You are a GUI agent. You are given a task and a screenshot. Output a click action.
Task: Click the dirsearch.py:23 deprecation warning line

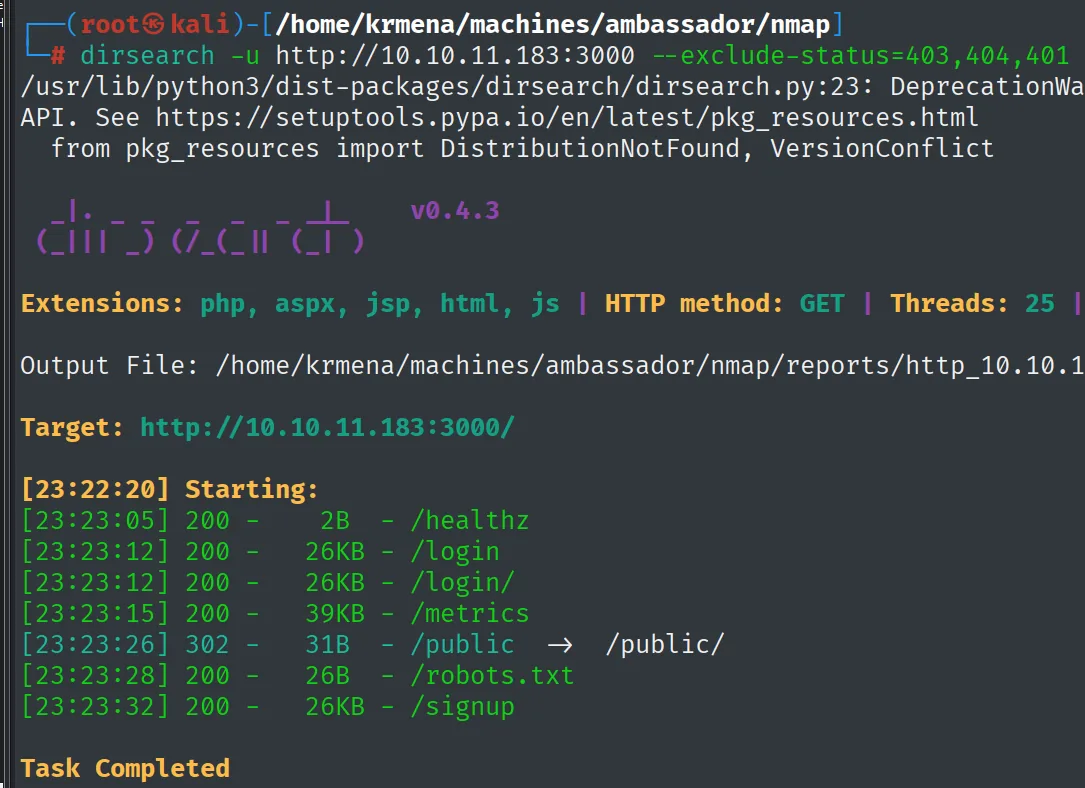(552, 86)
